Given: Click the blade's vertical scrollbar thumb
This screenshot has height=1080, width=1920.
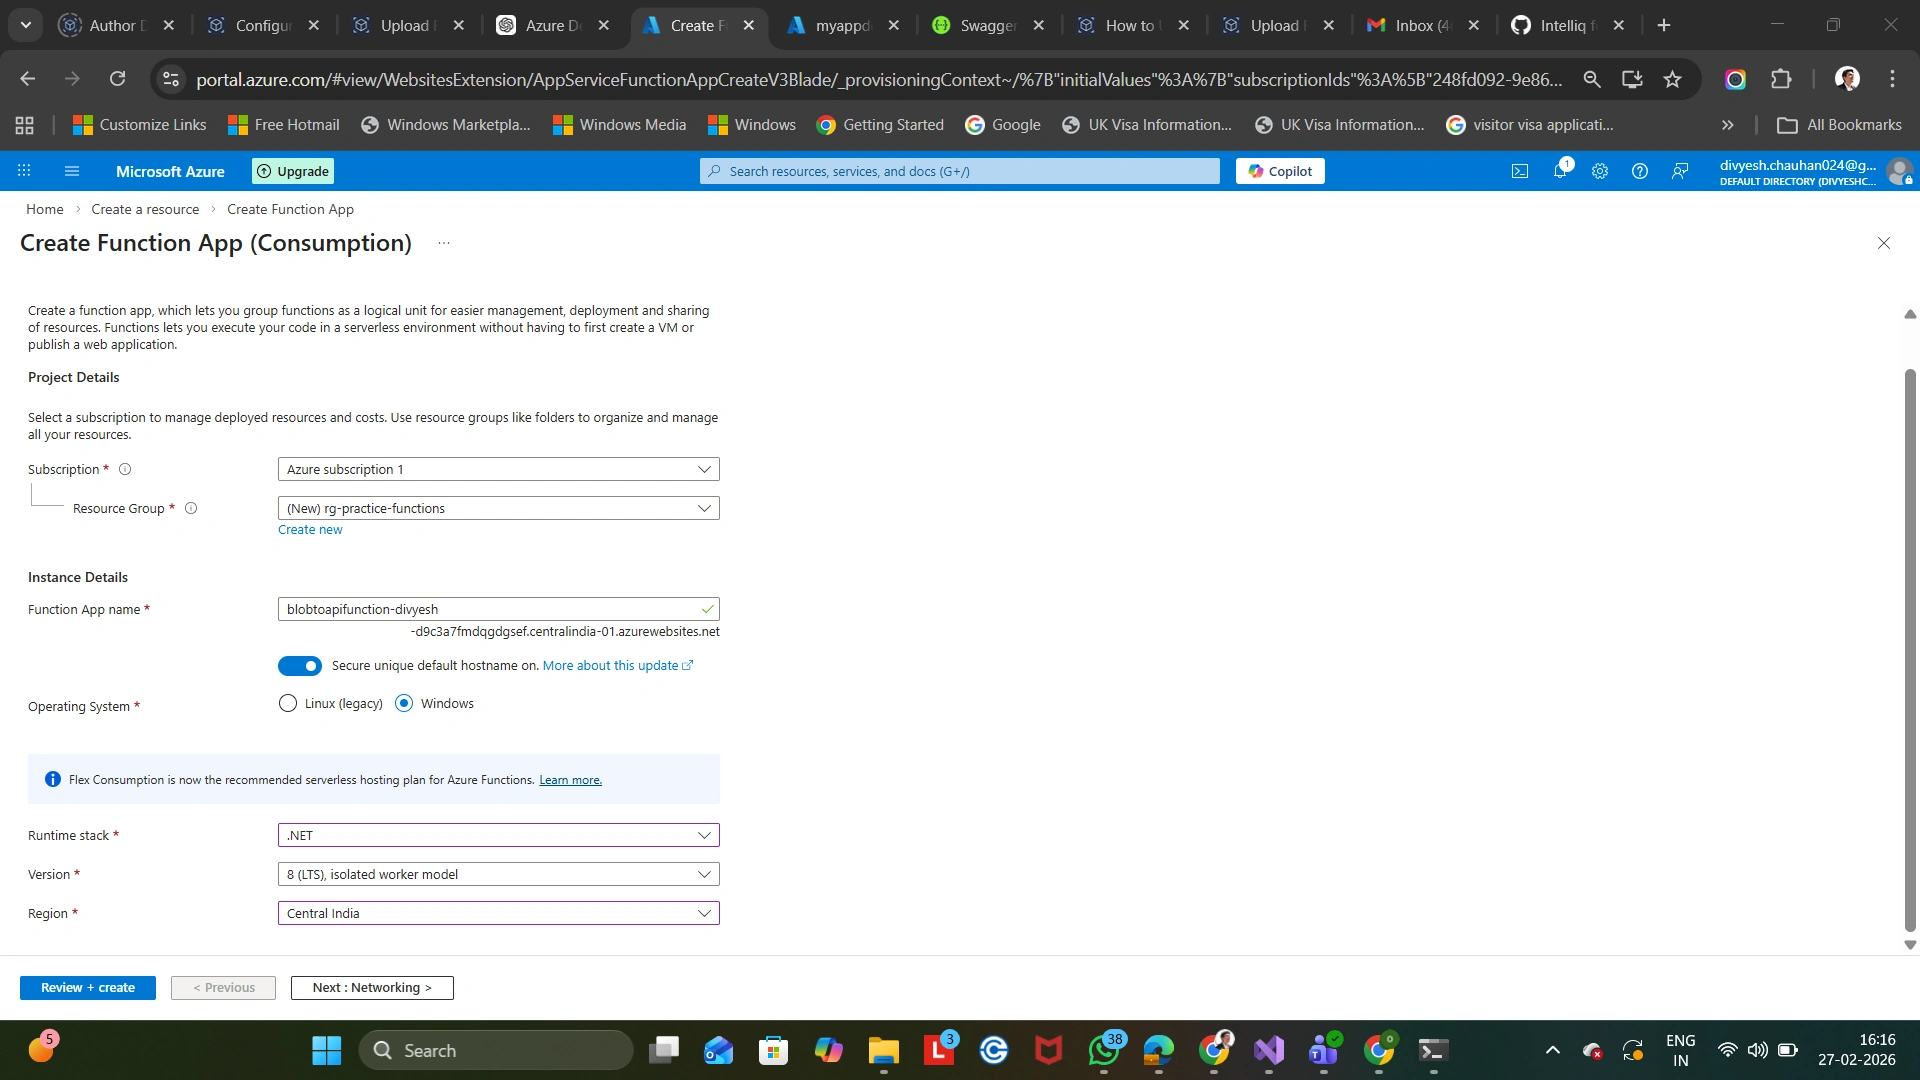Looking at the screenshot, I should coord(1910,650).
